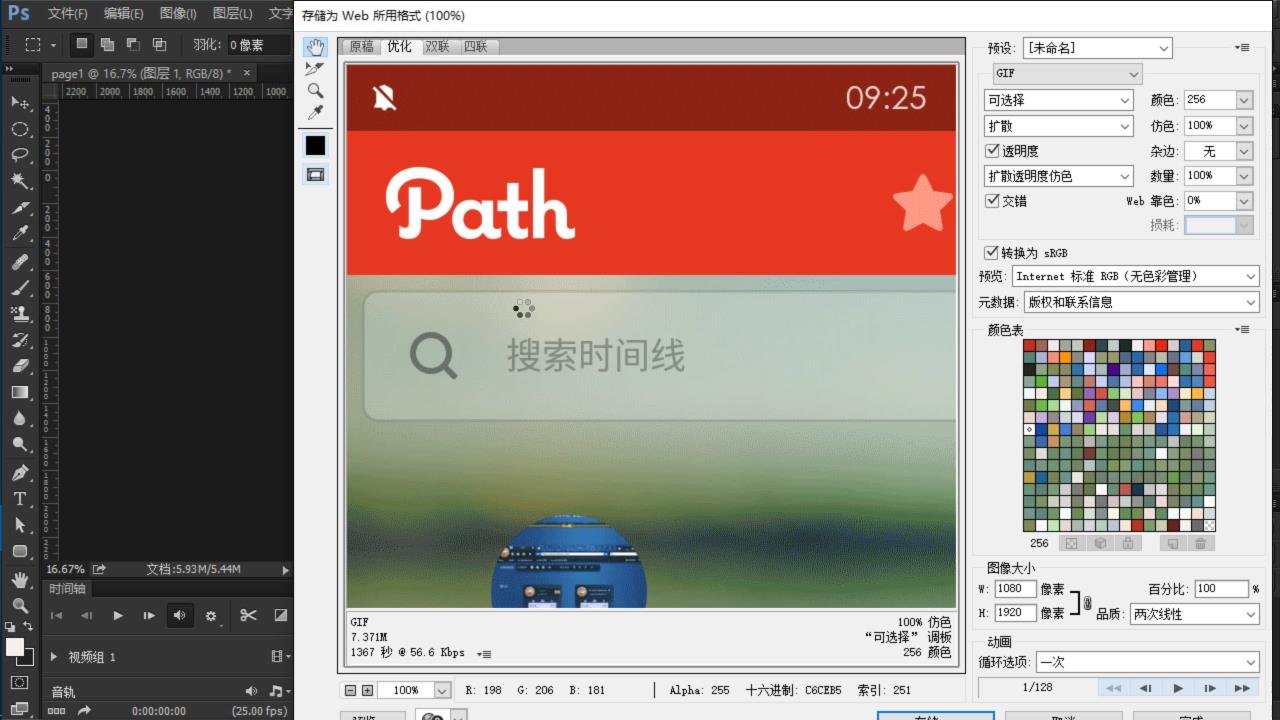Open the GIF file format dropdown

[x=1066, y=74]
